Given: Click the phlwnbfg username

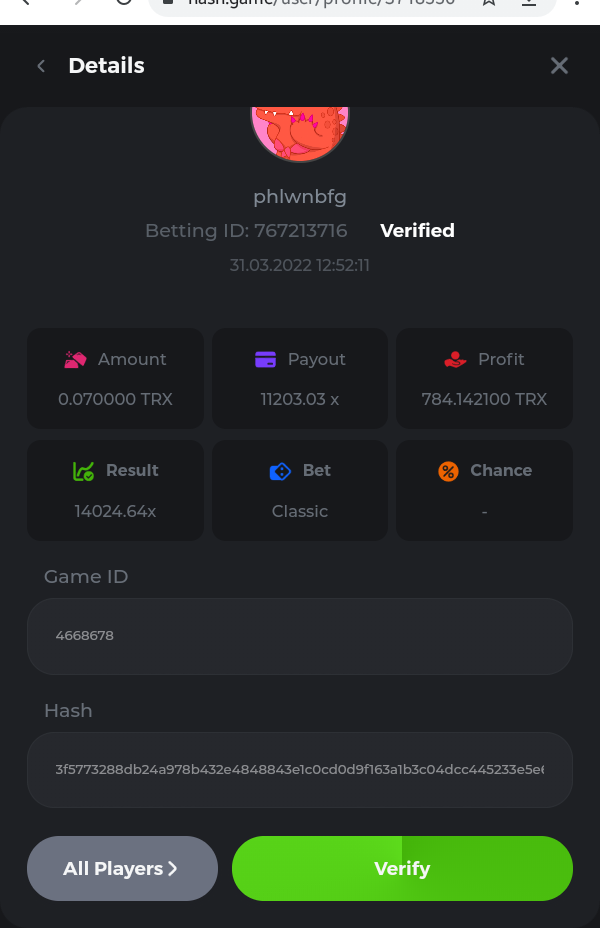Looking at the screenshot, I should coord(299,196).
